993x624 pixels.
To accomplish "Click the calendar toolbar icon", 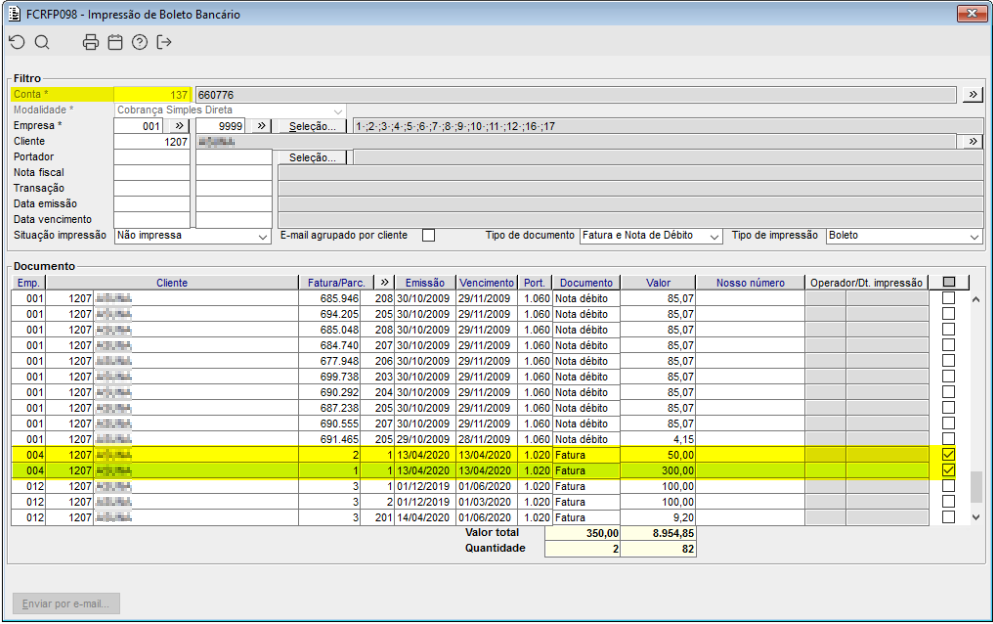I will 115,42.
